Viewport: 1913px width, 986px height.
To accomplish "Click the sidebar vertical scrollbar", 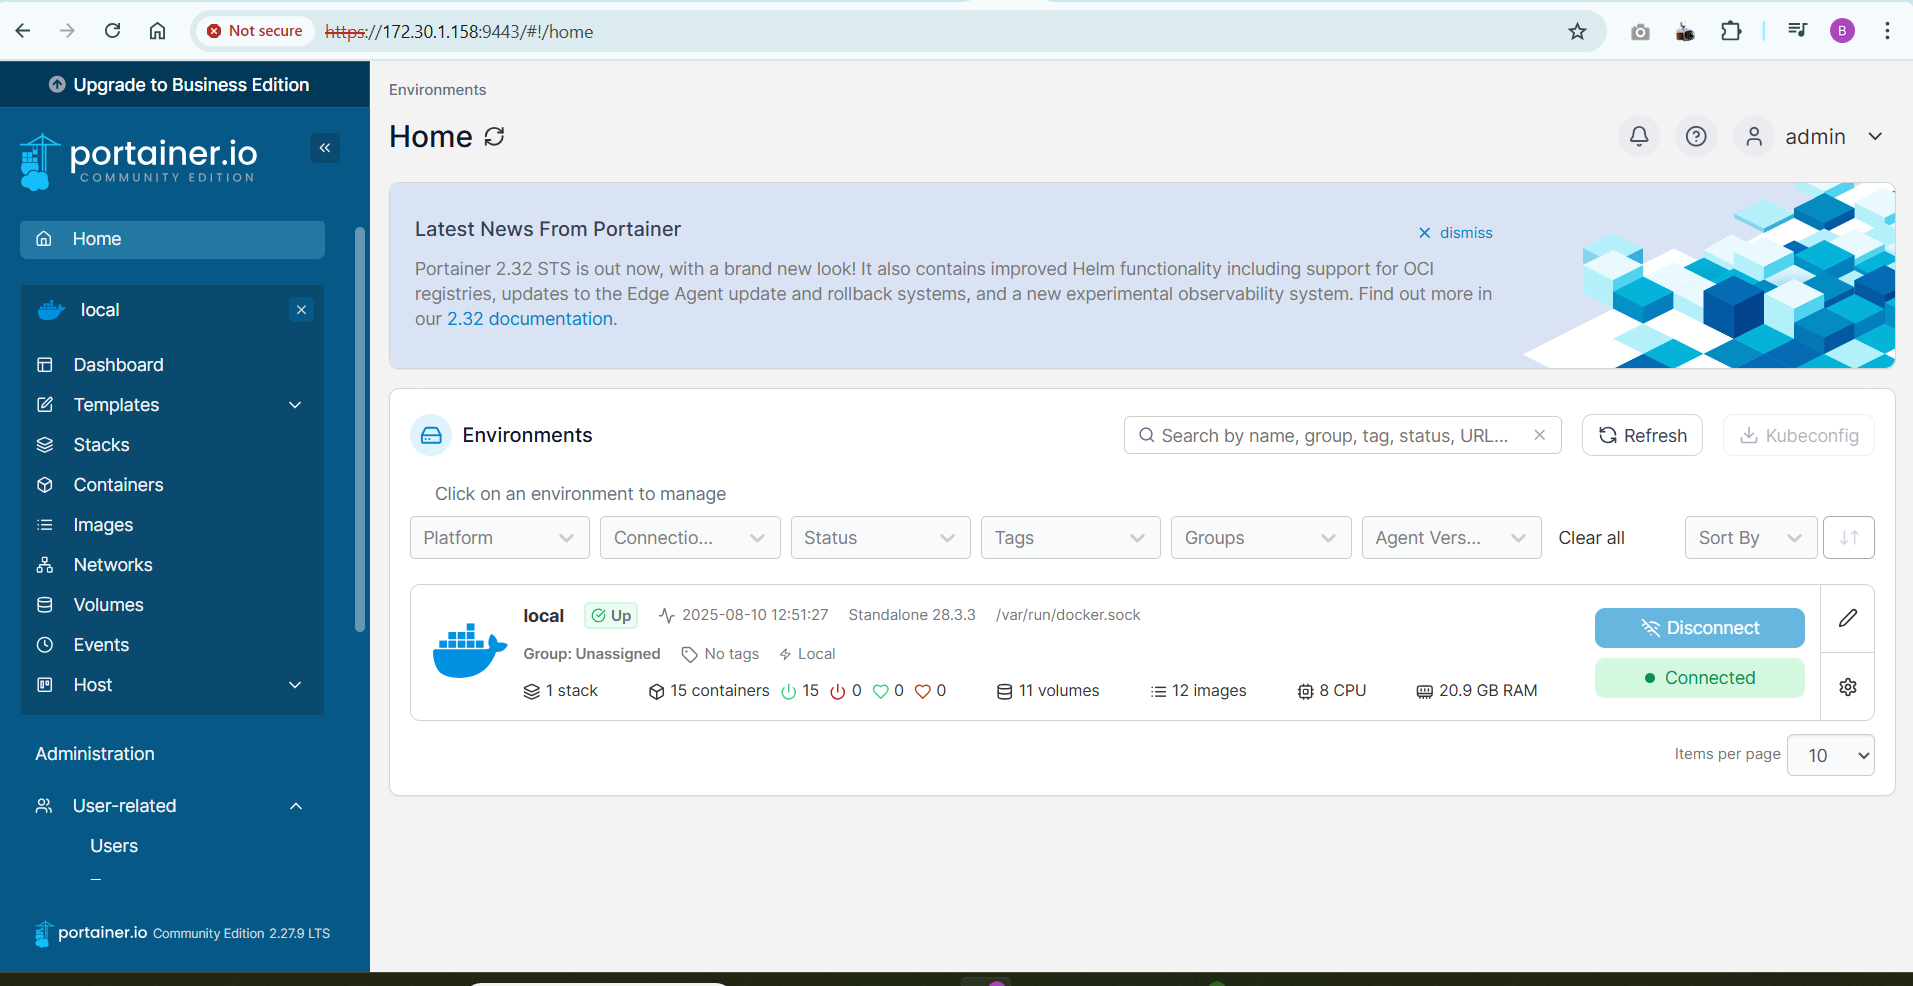I will coord(360,430).
